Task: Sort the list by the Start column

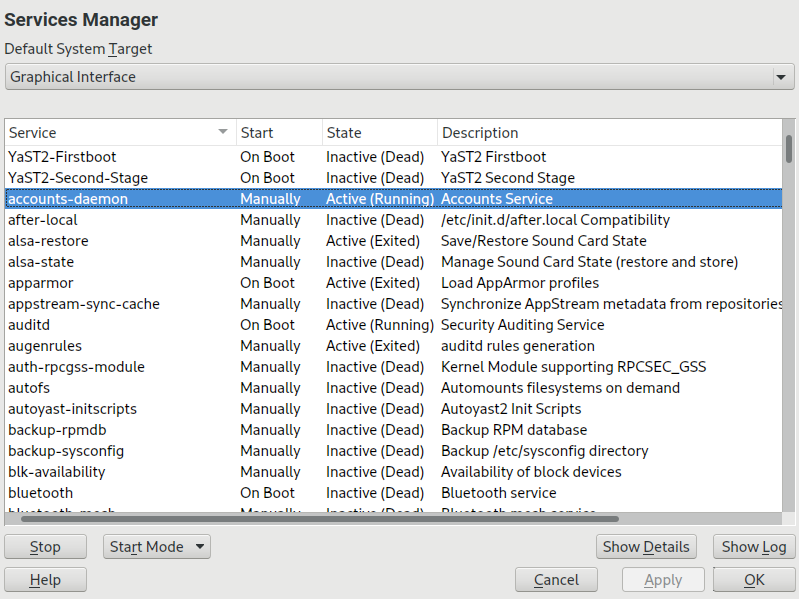Action: pyautogui.click(x=278, y=132)
